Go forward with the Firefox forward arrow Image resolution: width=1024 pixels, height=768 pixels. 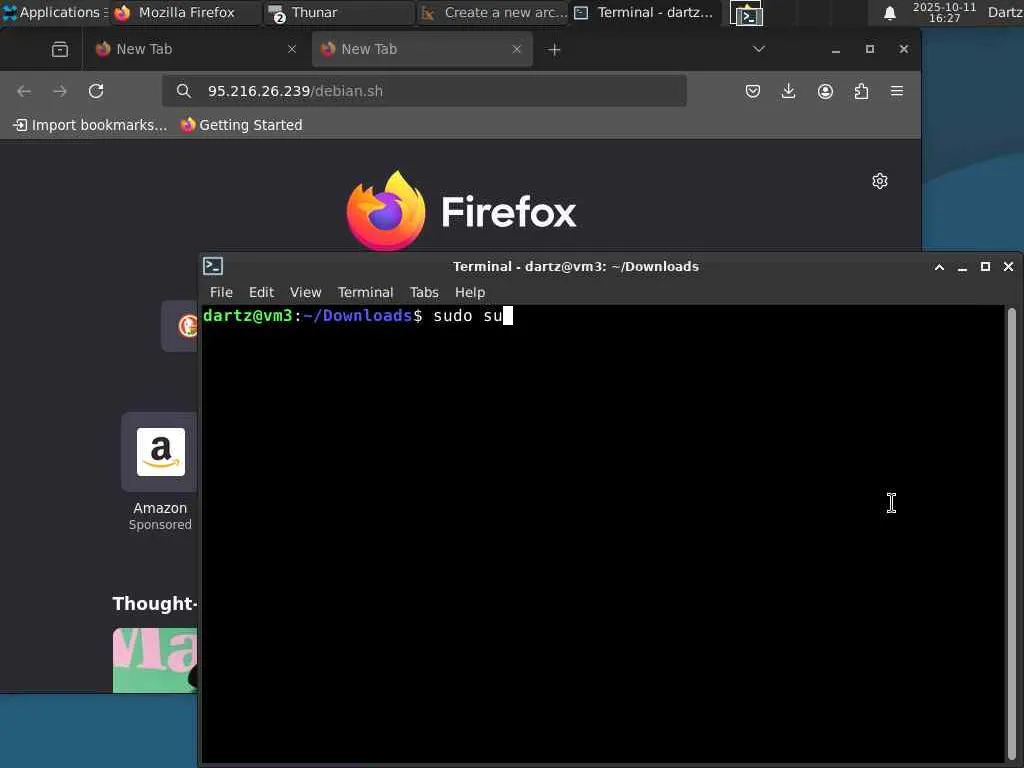click(60, 91)
